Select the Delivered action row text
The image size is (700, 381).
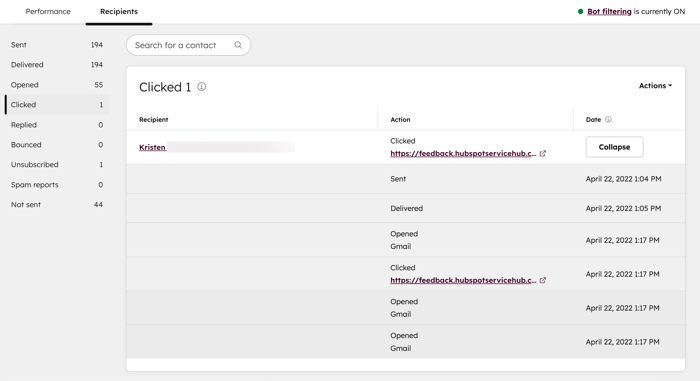(x=406, y=209)
